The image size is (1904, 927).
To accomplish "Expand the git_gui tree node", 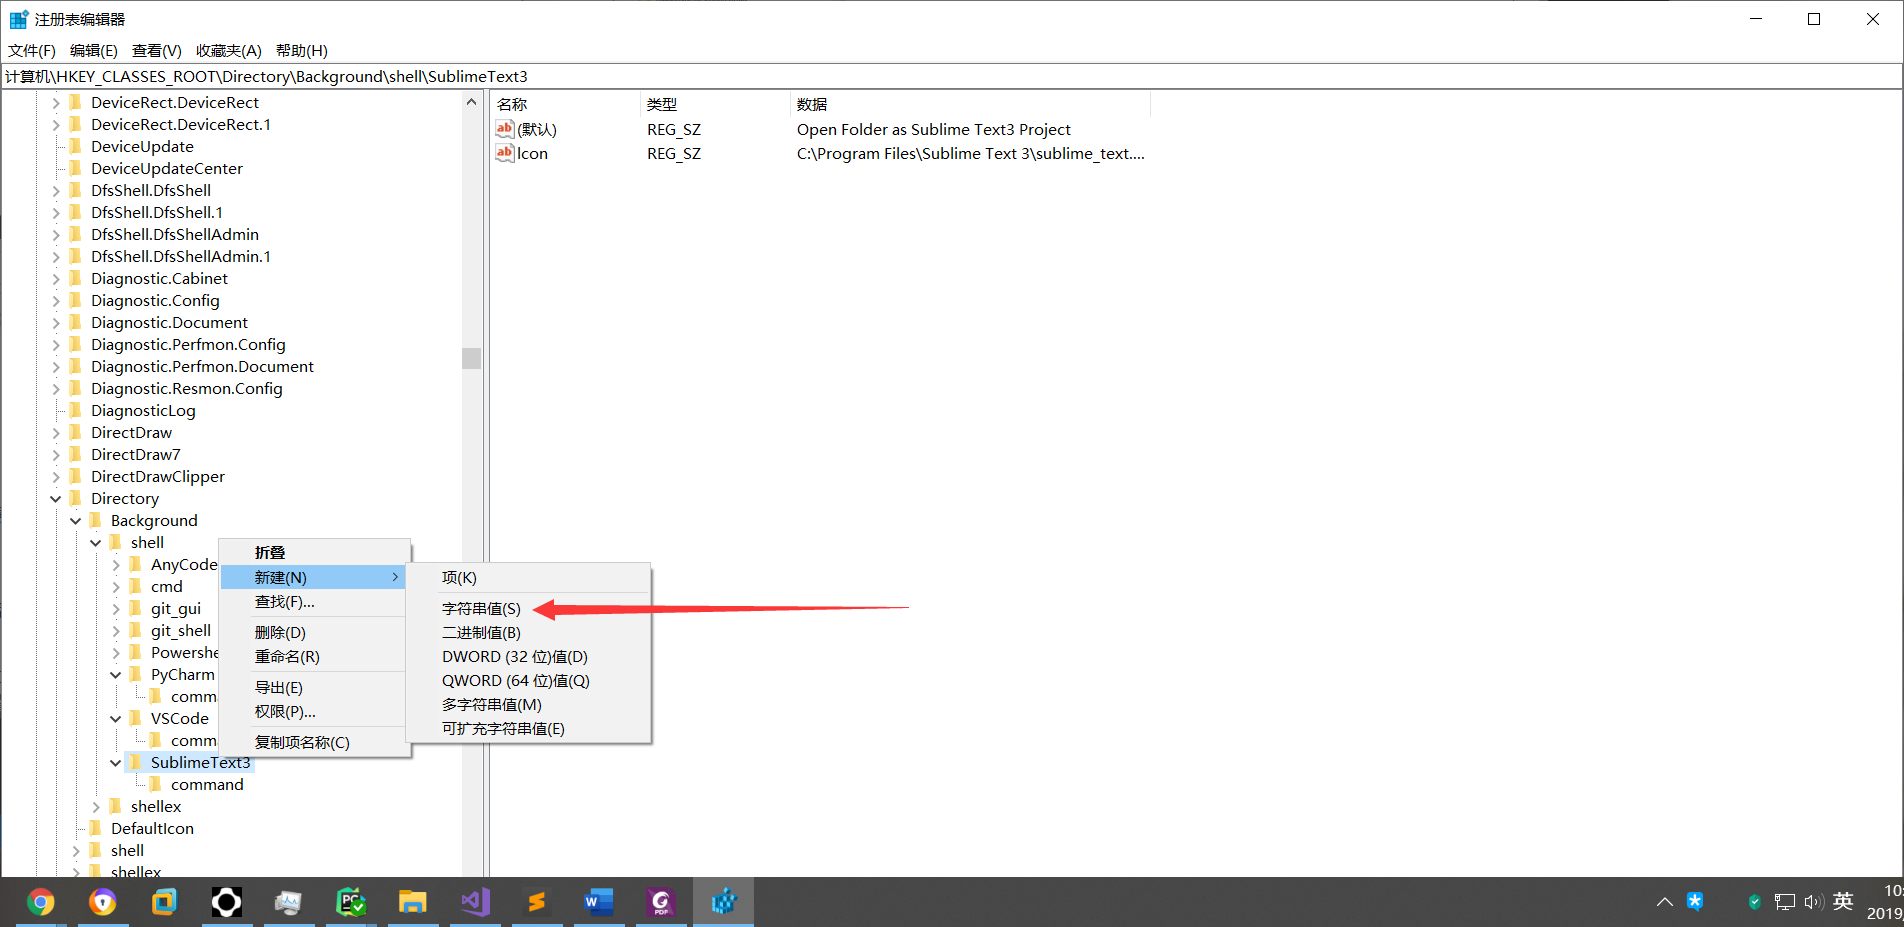I will coord(116,608).
